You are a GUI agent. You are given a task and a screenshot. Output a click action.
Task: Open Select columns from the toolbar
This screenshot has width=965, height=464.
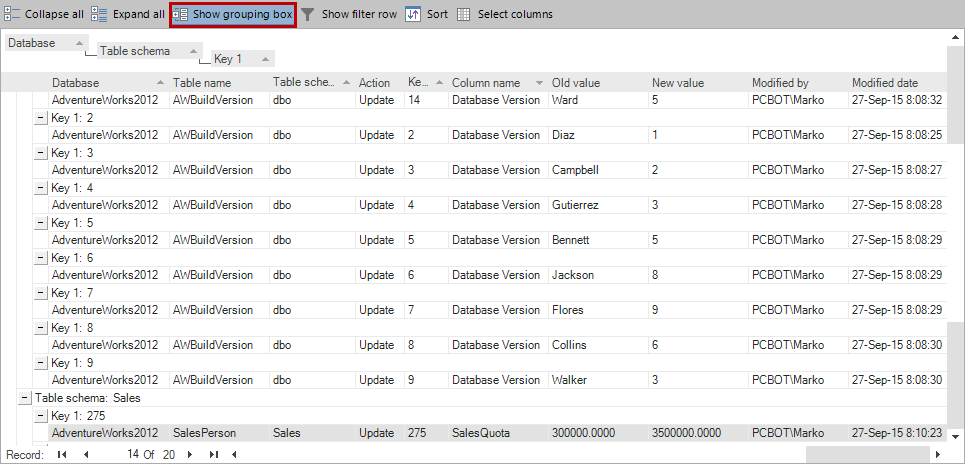click(x=505, y=14)
